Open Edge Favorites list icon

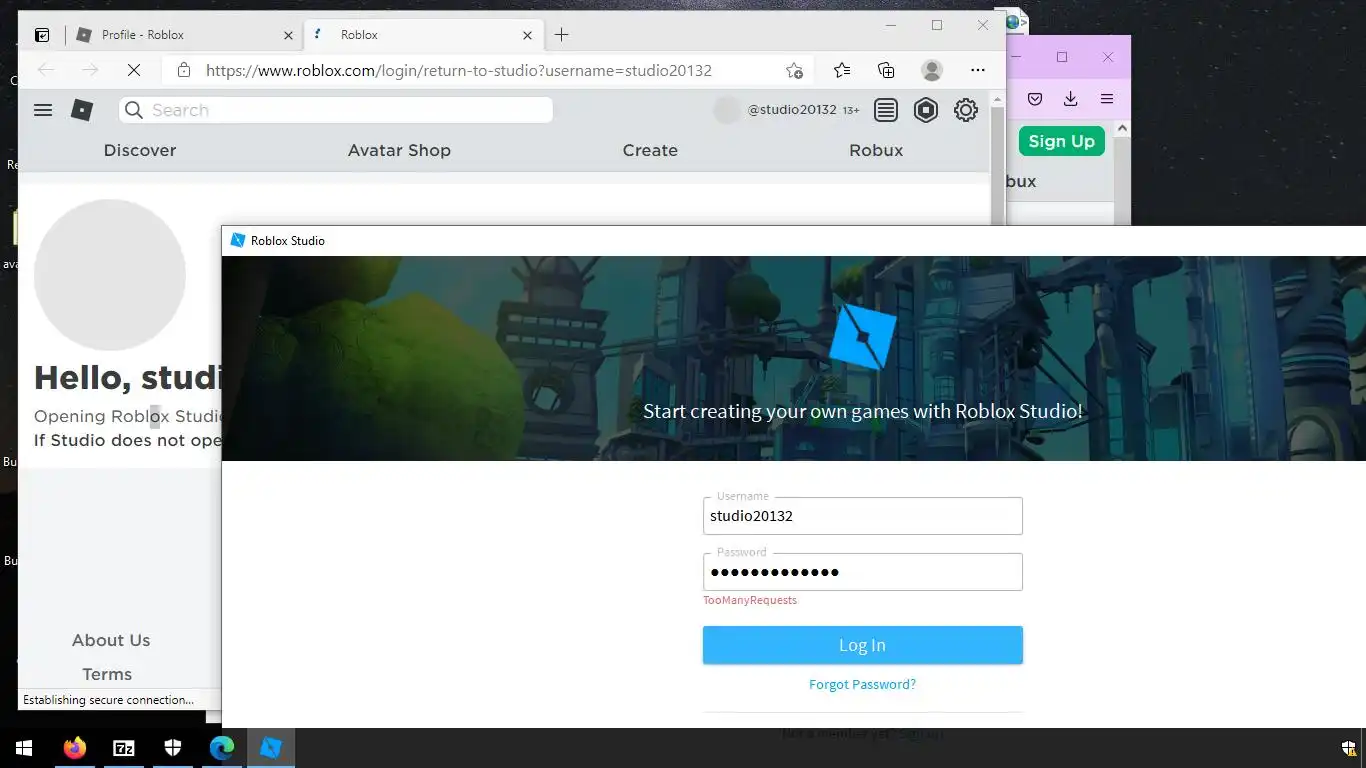(842, 70)
